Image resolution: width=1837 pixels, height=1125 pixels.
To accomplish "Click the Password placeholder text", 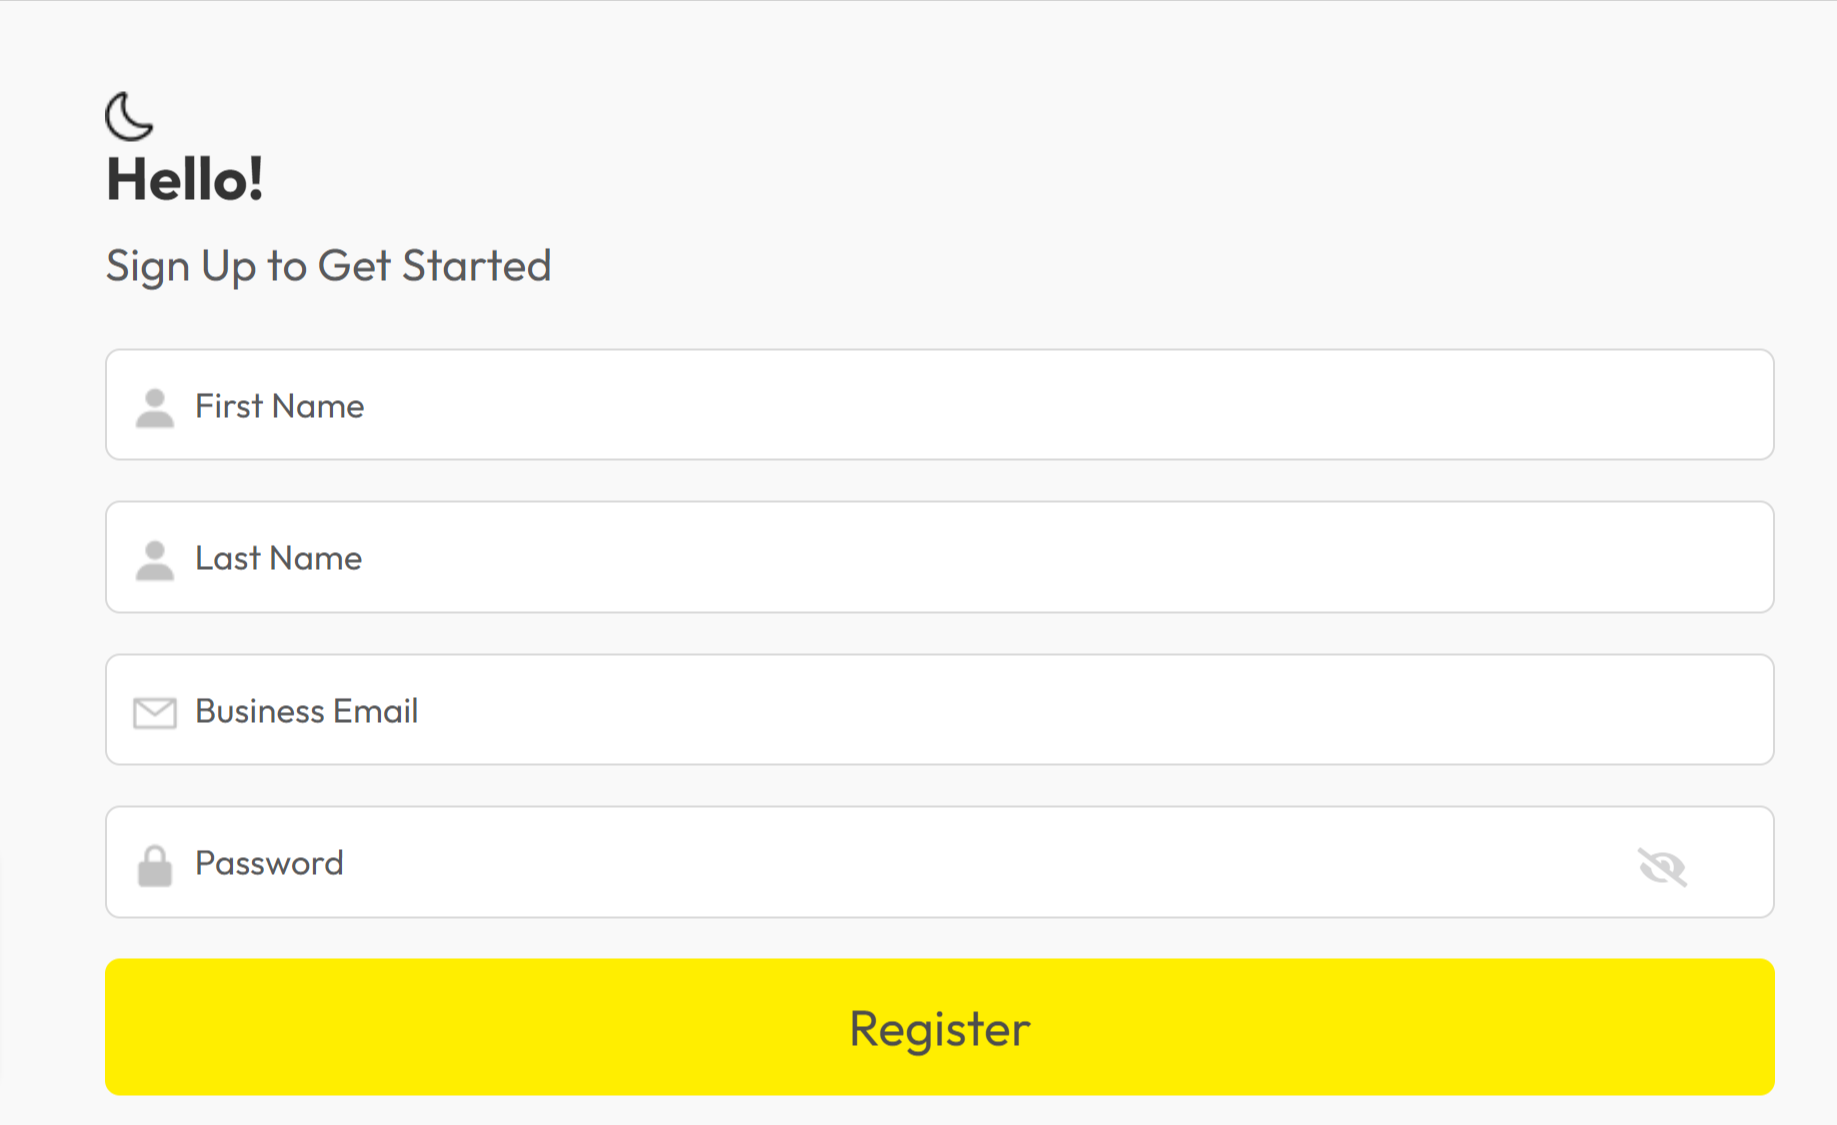I will coord(269,863).
